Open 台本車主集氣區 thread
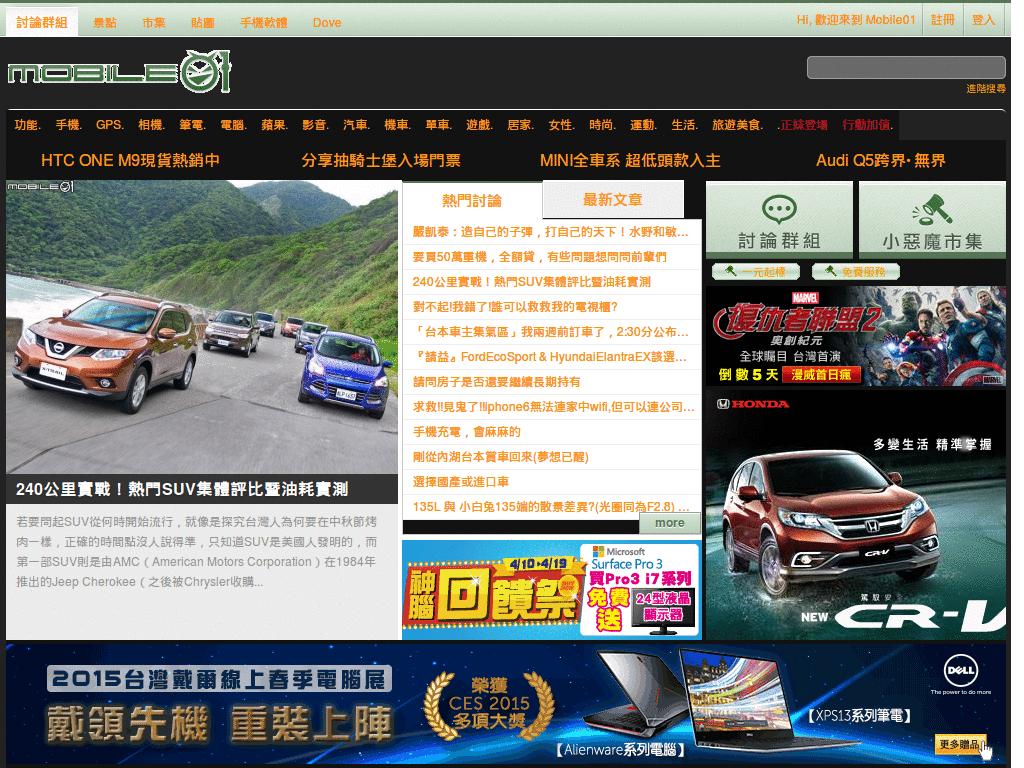This screenshot has width=1024, height=768. [551, 332]
